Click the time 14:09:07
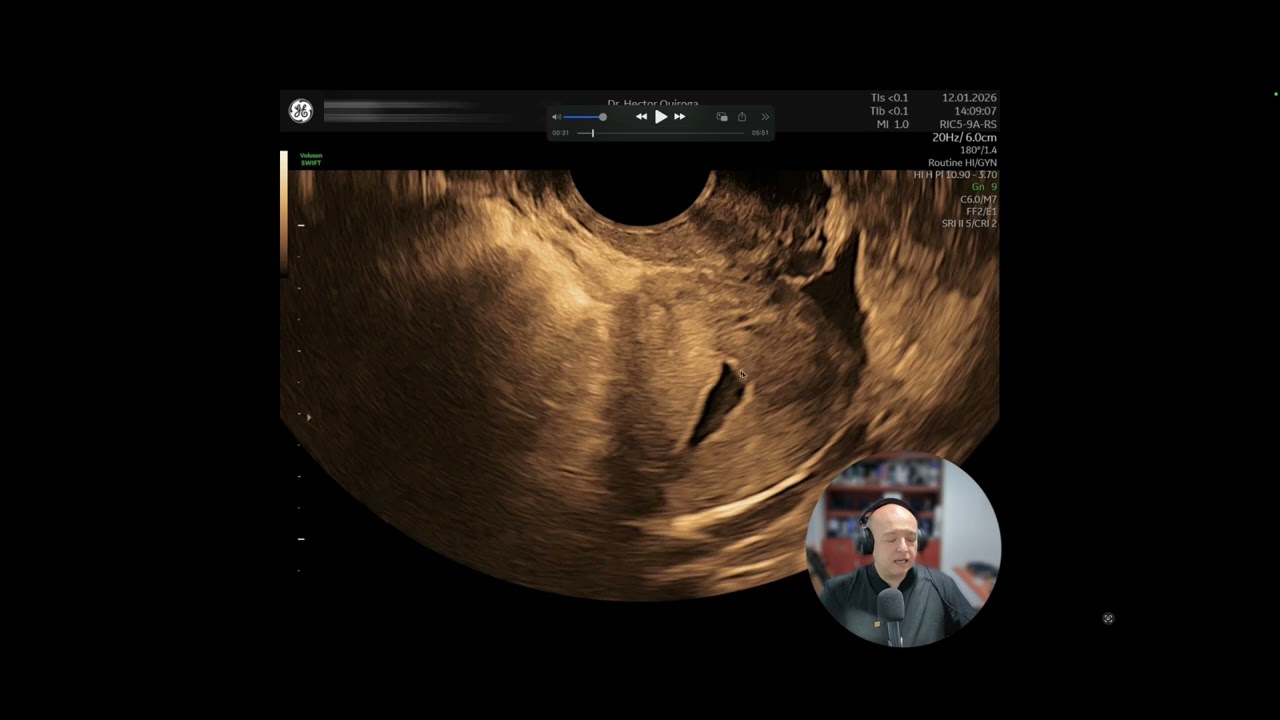This screenshot has width=1280, height=720. (975, 111)
